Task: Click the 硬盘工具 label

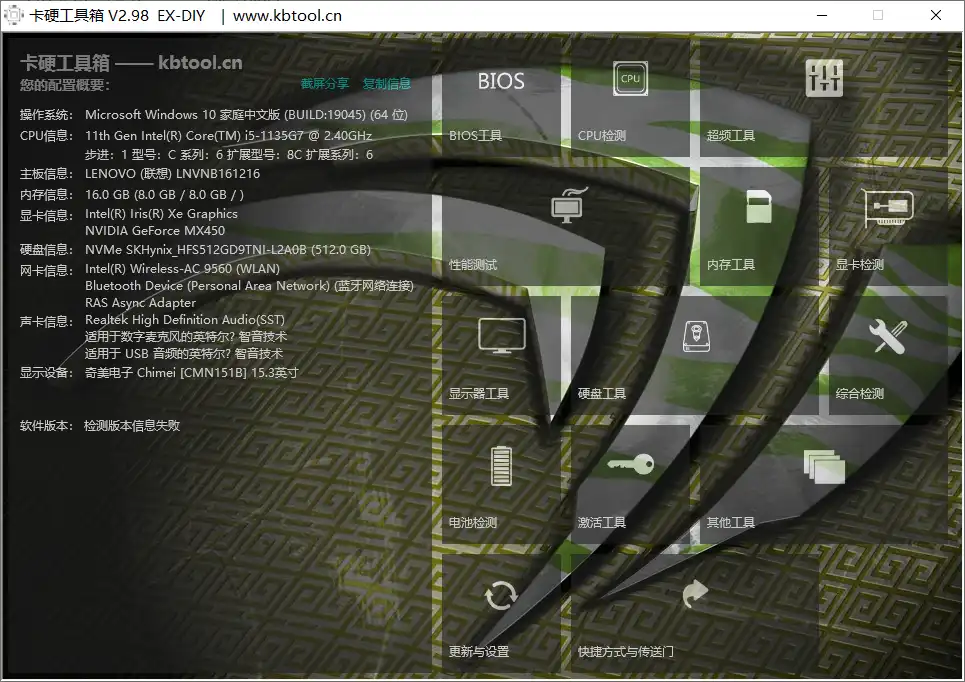Action: tap(601, 393)
